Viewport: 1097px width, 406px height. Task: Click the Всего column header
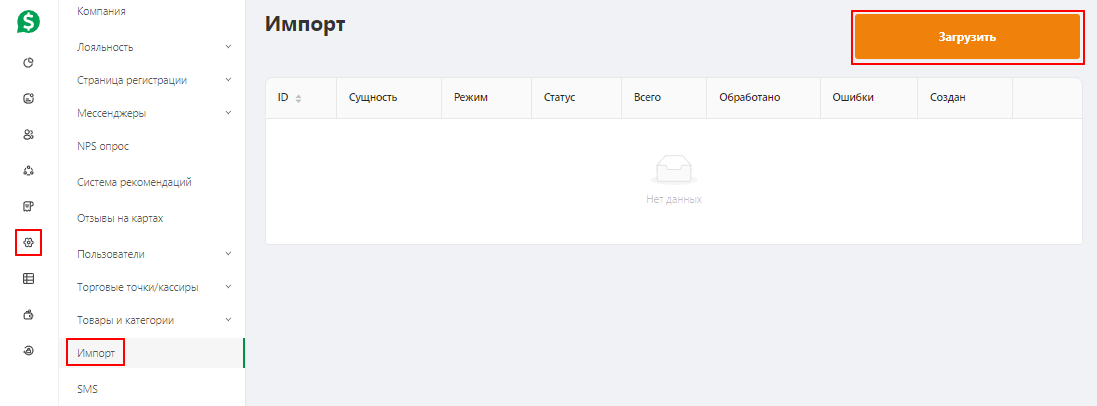[648, 98]
